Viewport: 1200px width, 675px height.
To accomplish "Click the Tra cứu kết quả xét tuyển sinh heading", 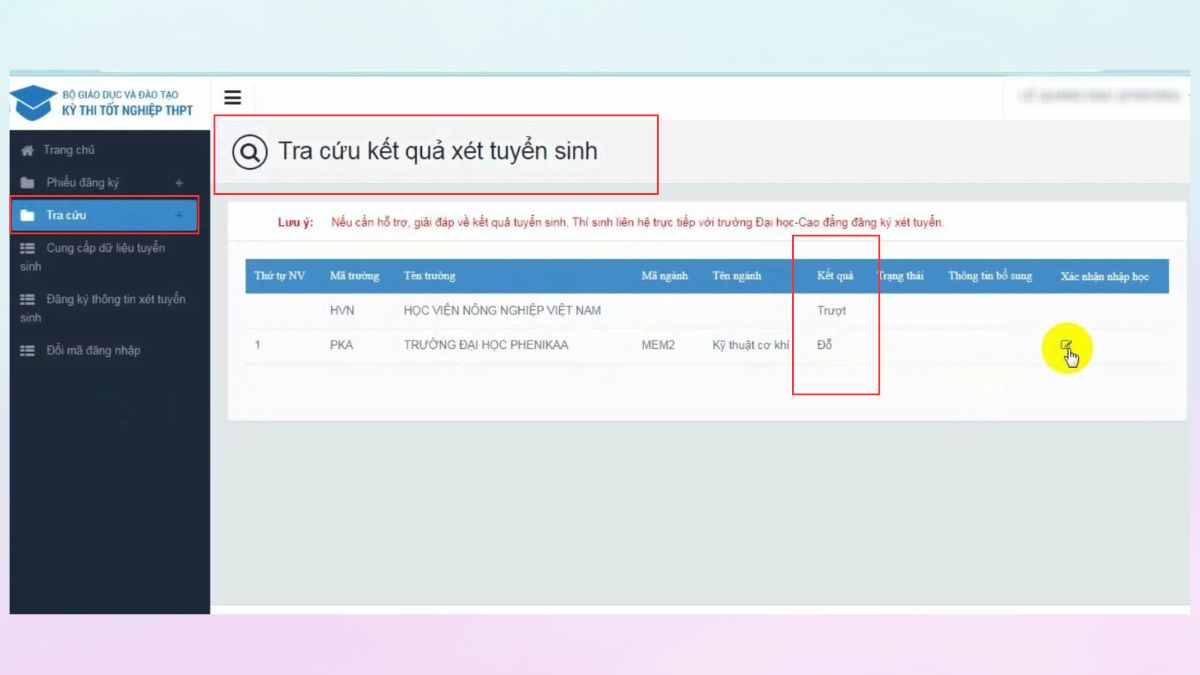I will pyautogui.click(x=437, y=151).
